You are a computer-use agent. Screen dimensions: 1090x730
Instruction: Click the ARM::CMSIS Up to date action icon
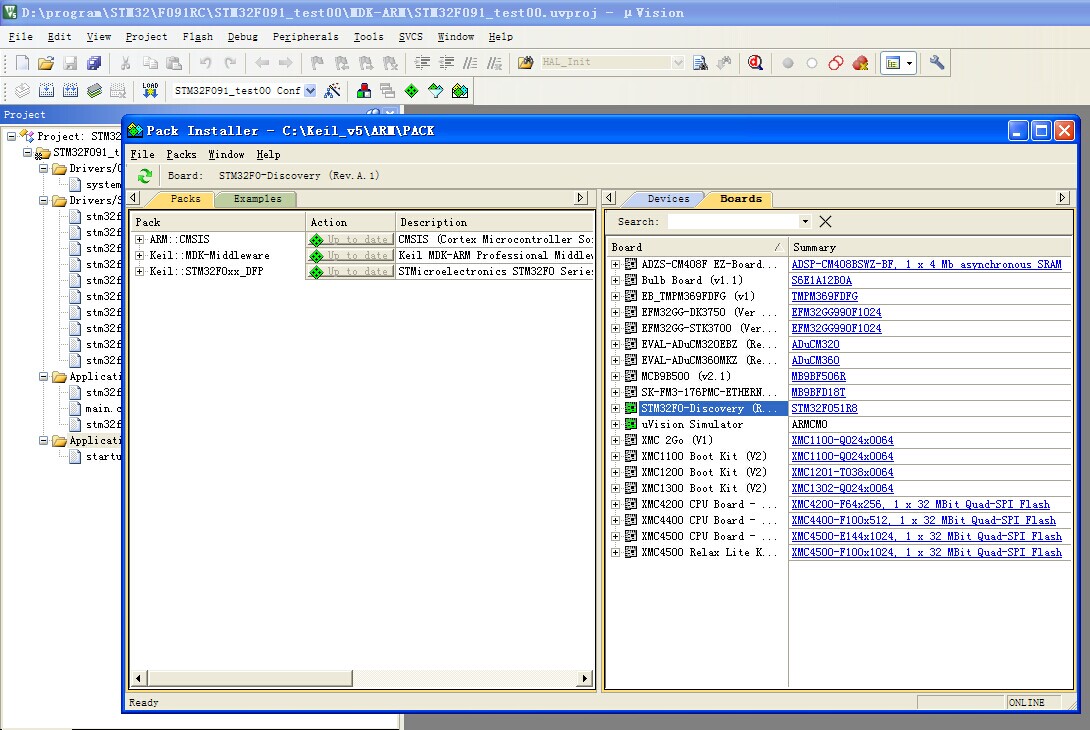[316, 240]
